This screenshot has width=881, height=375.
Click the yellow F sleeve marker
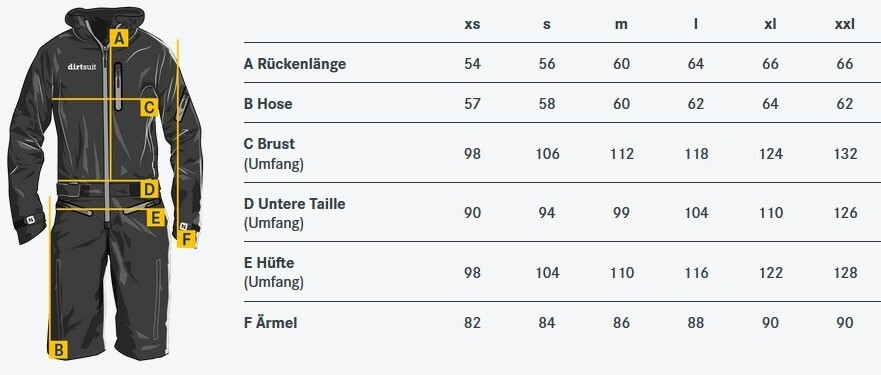(x=187, y=240)
